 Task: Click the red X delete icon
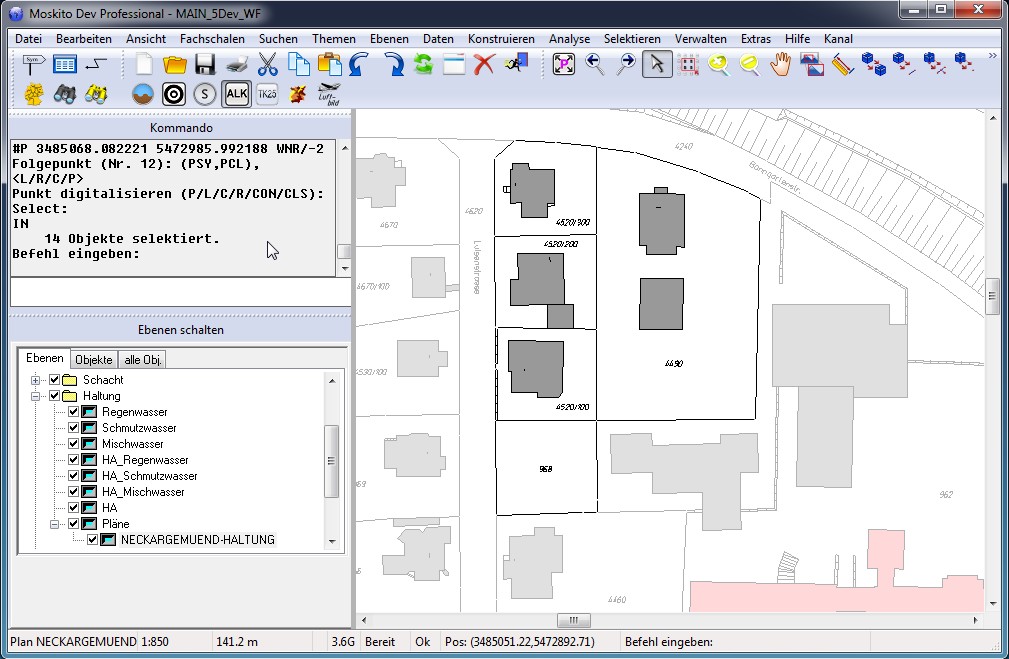coord(484,65)
